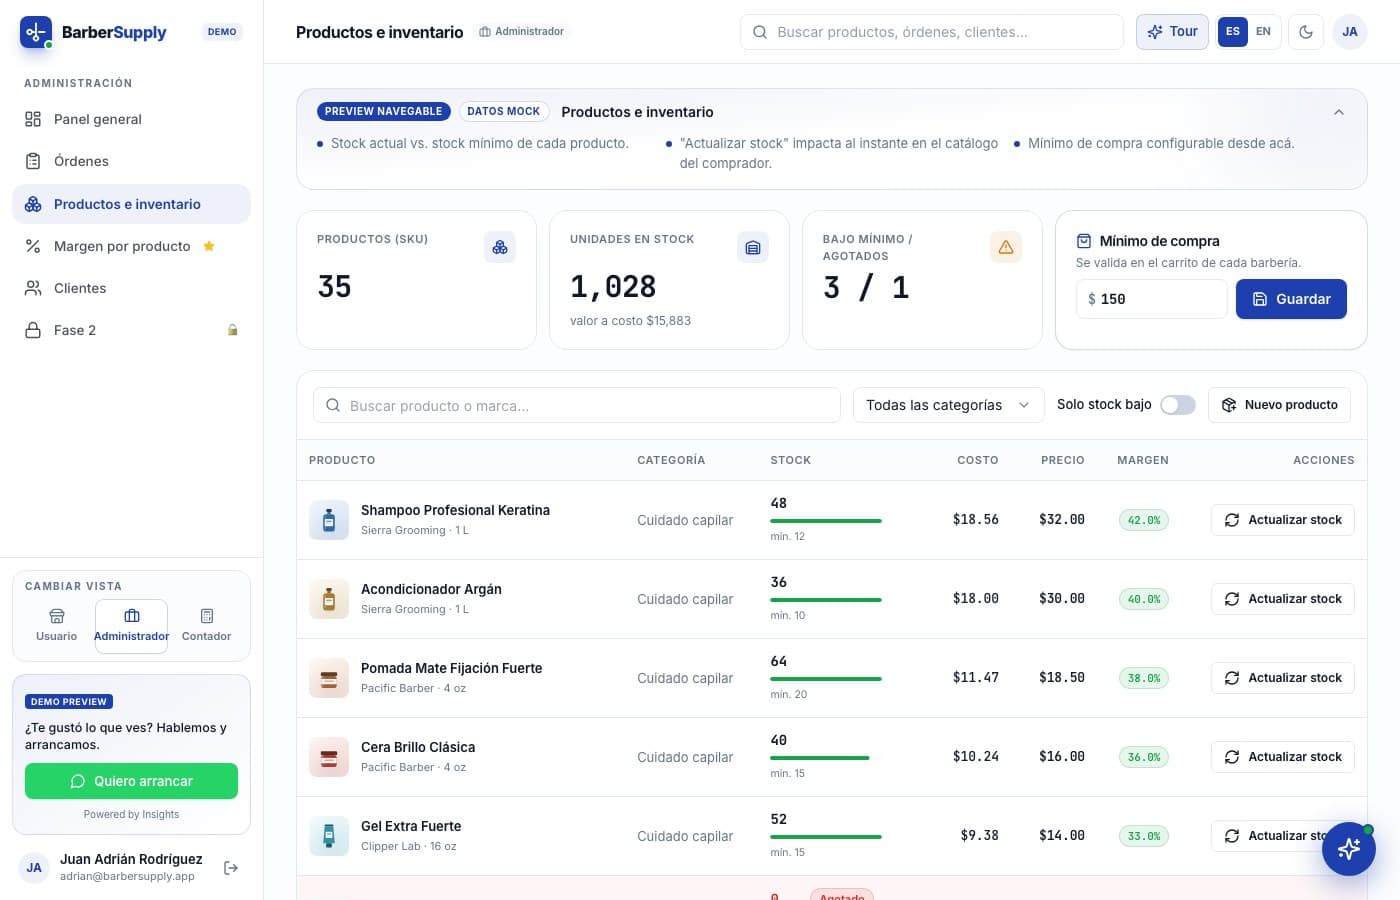1400x900 pixels.
Task: Switch view to Contador
Action: [207, 626]
